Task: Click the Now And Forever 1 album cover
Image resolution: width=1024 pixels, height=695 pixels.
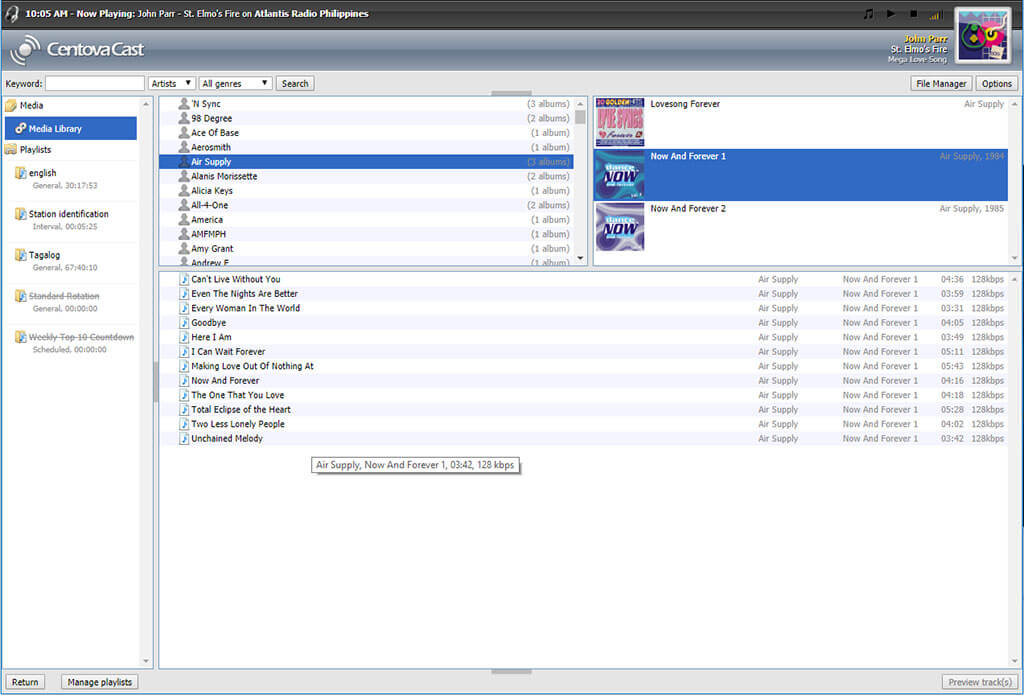Action: click(620, 174)
